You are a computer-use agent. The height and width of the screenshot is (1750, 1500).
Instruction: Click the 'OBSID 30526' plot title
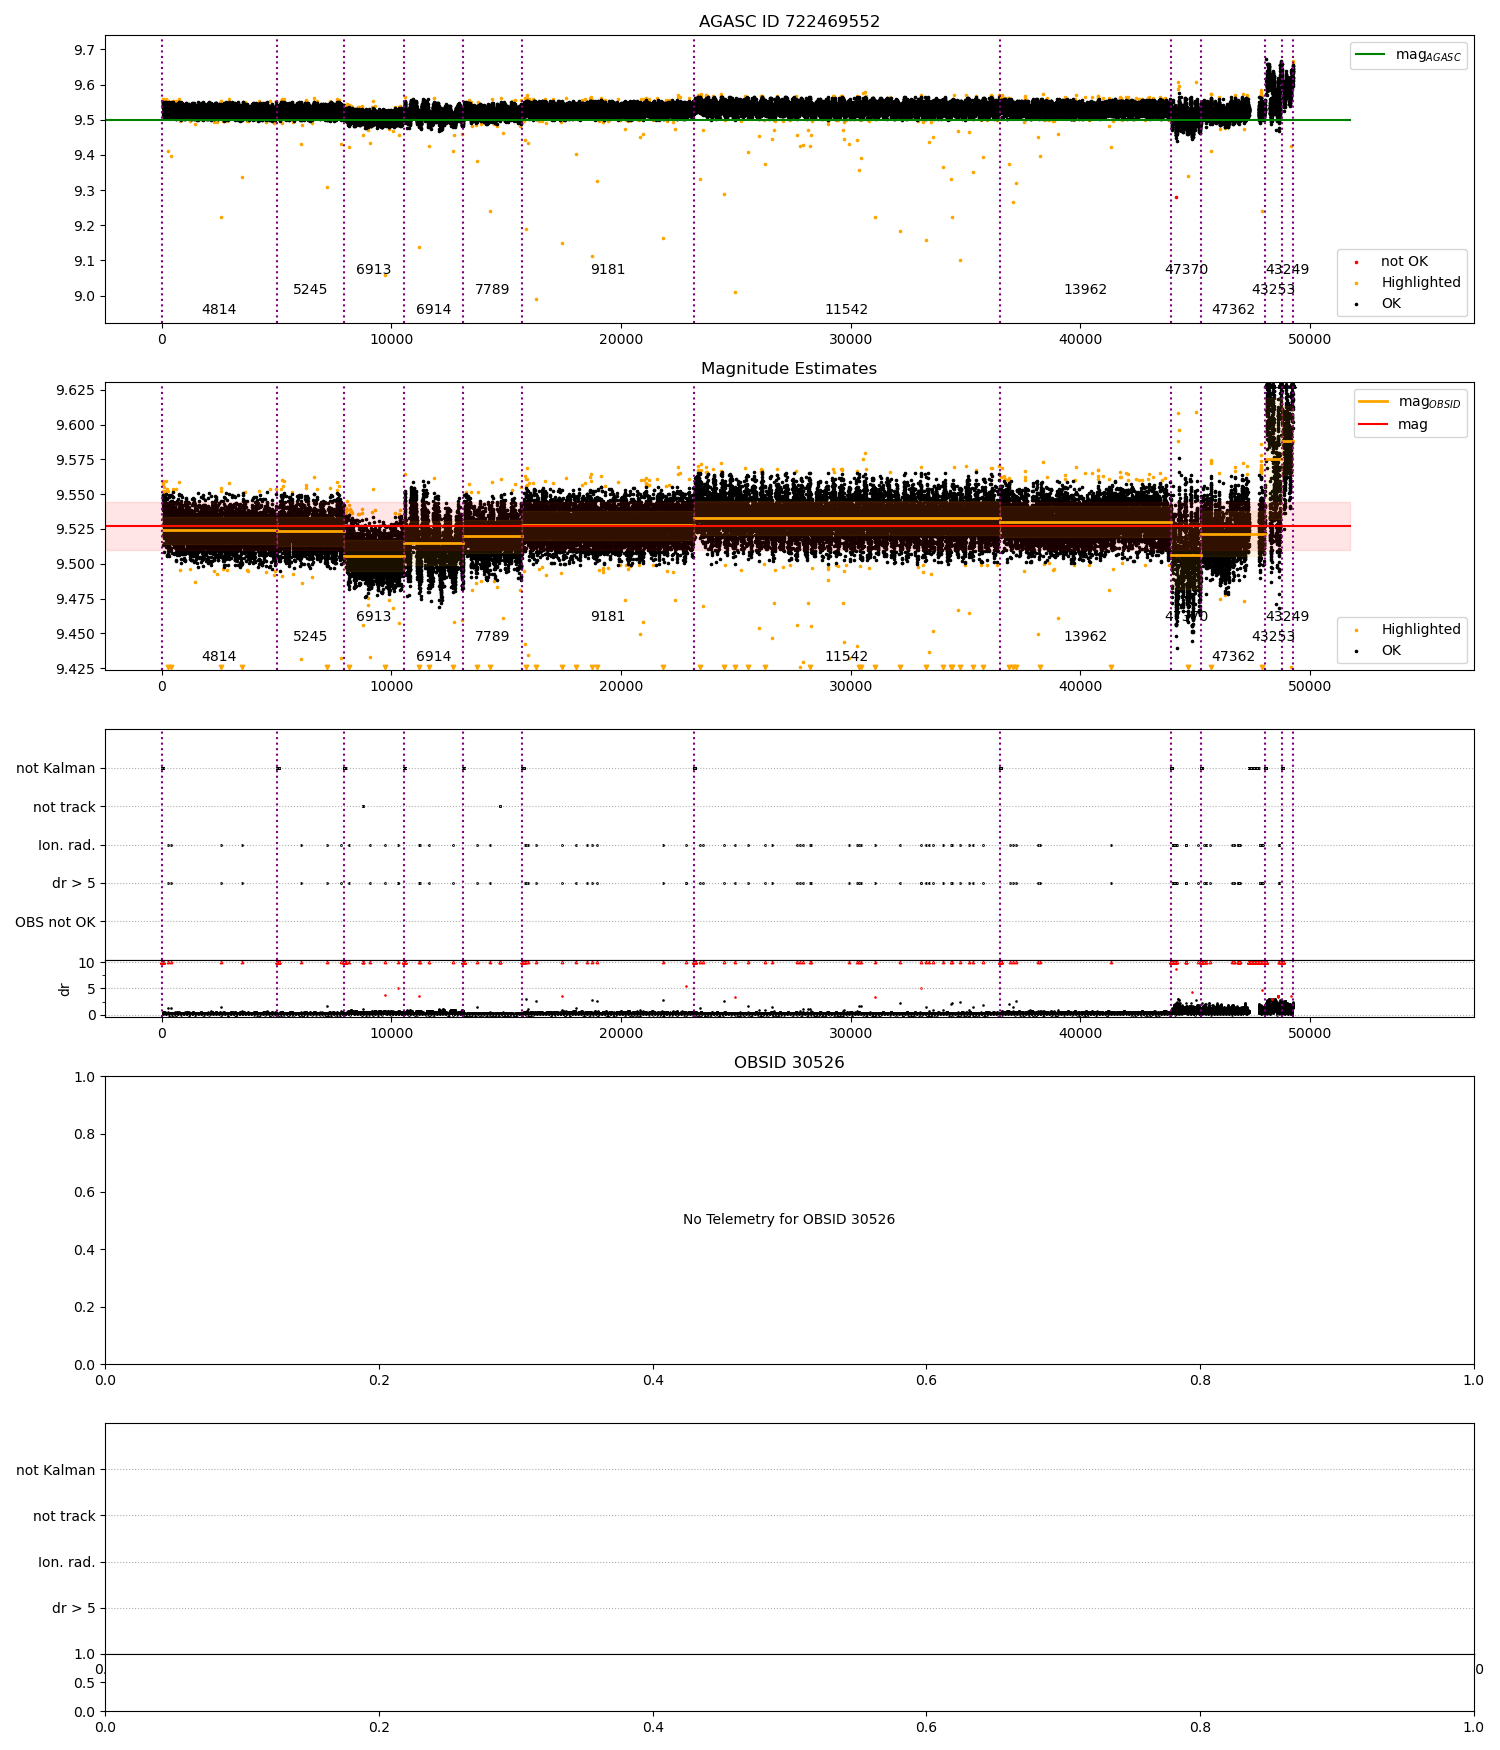point(789,1063)
